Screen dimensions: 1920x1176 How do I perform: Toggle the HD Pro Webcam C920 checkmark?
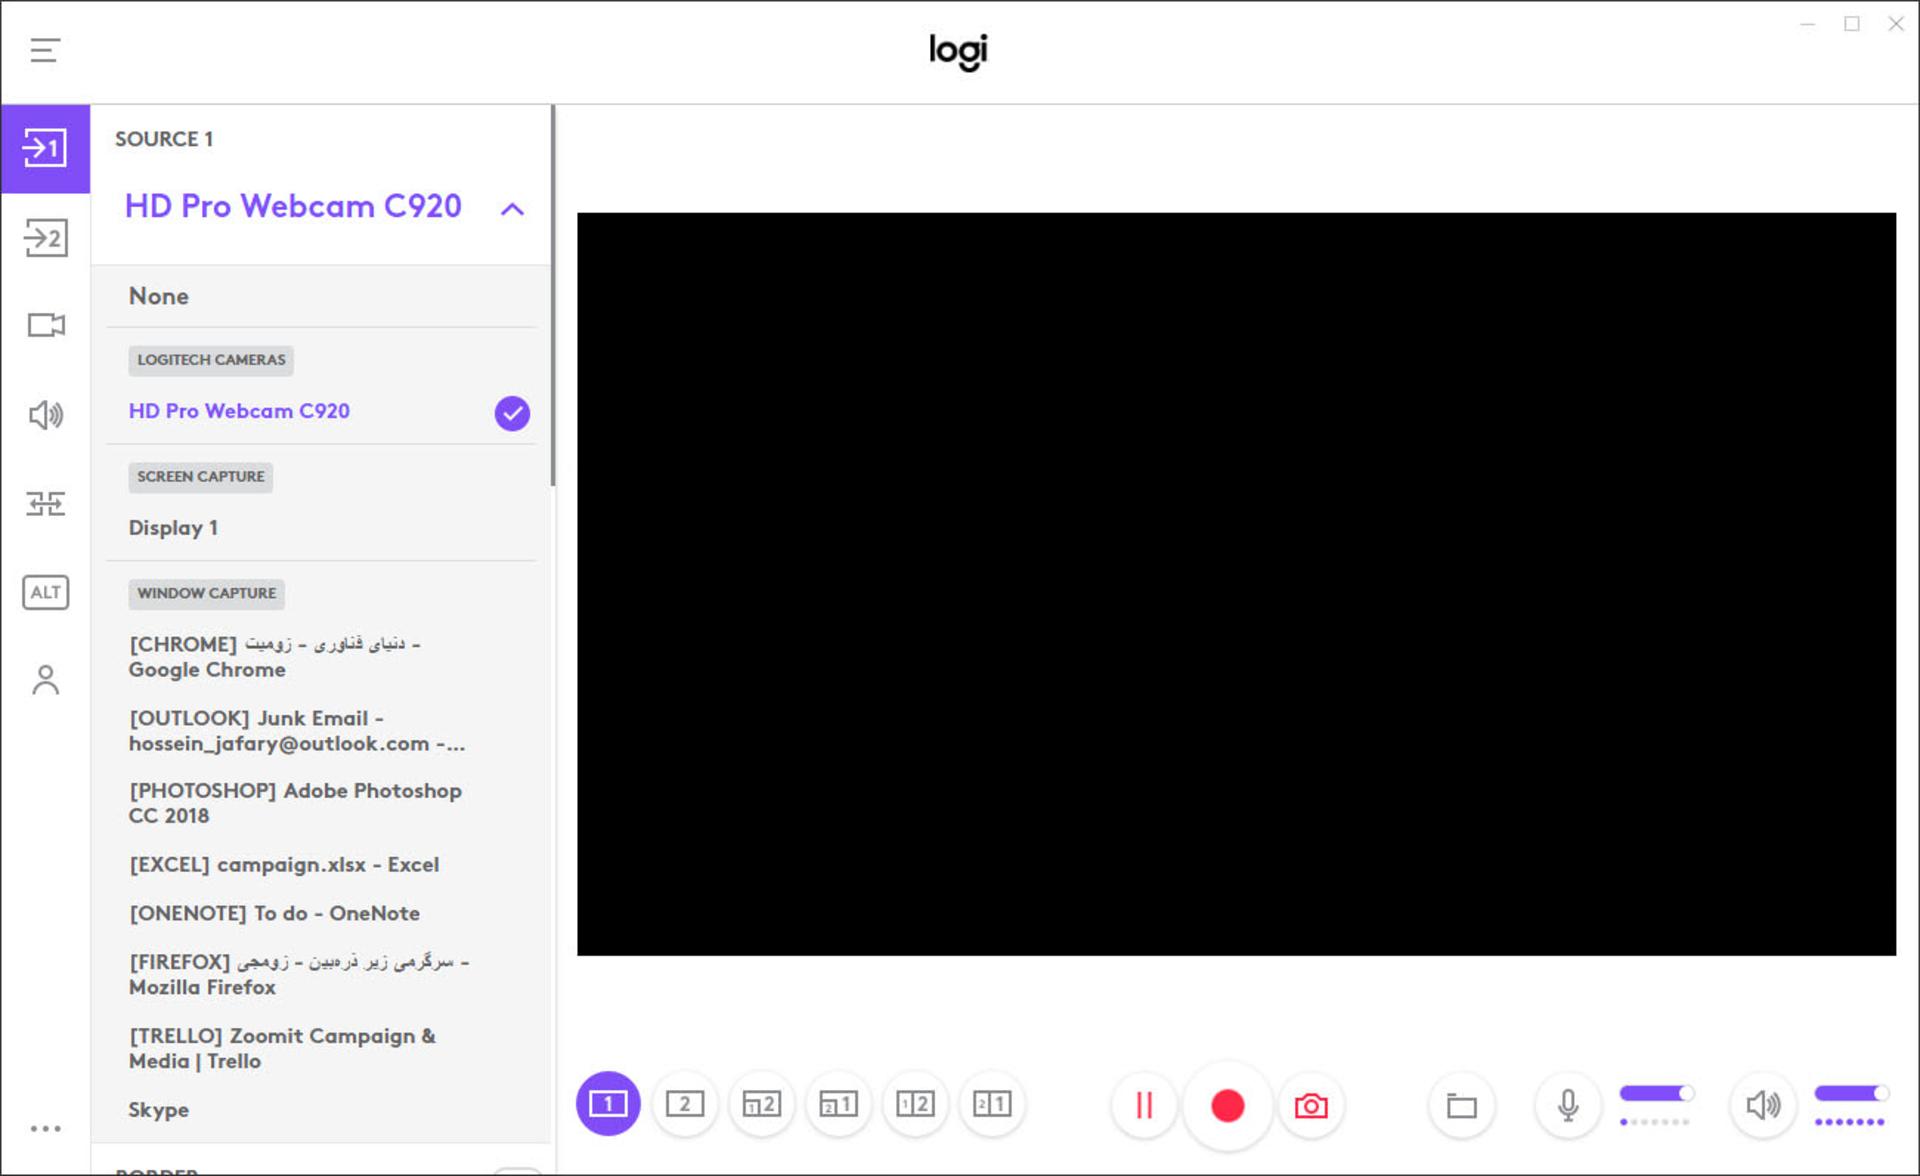(512, 413)
